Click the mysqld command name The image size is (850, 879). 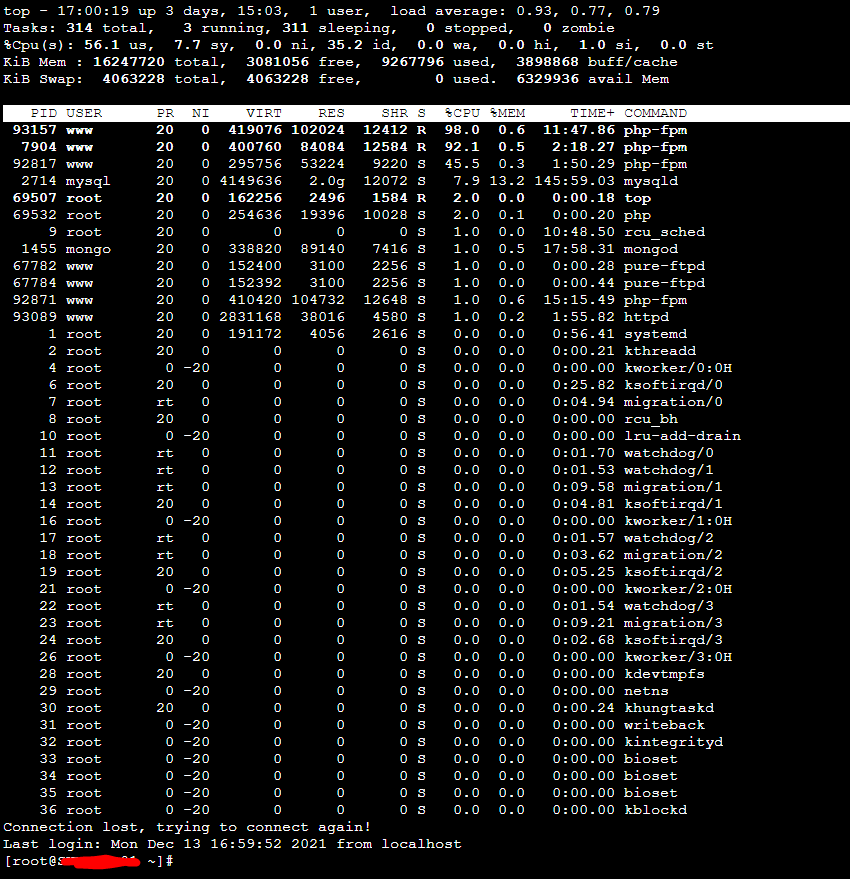click(651, 181)
